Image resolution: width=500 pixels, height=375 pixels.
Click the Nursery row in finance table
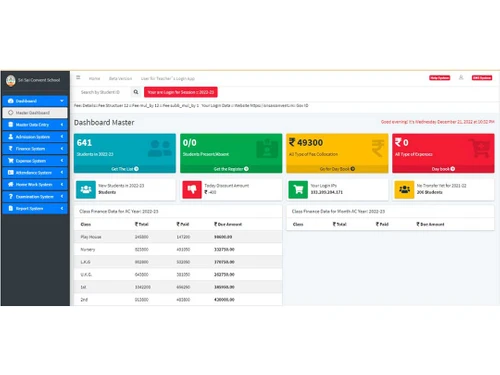pos(178,249)
